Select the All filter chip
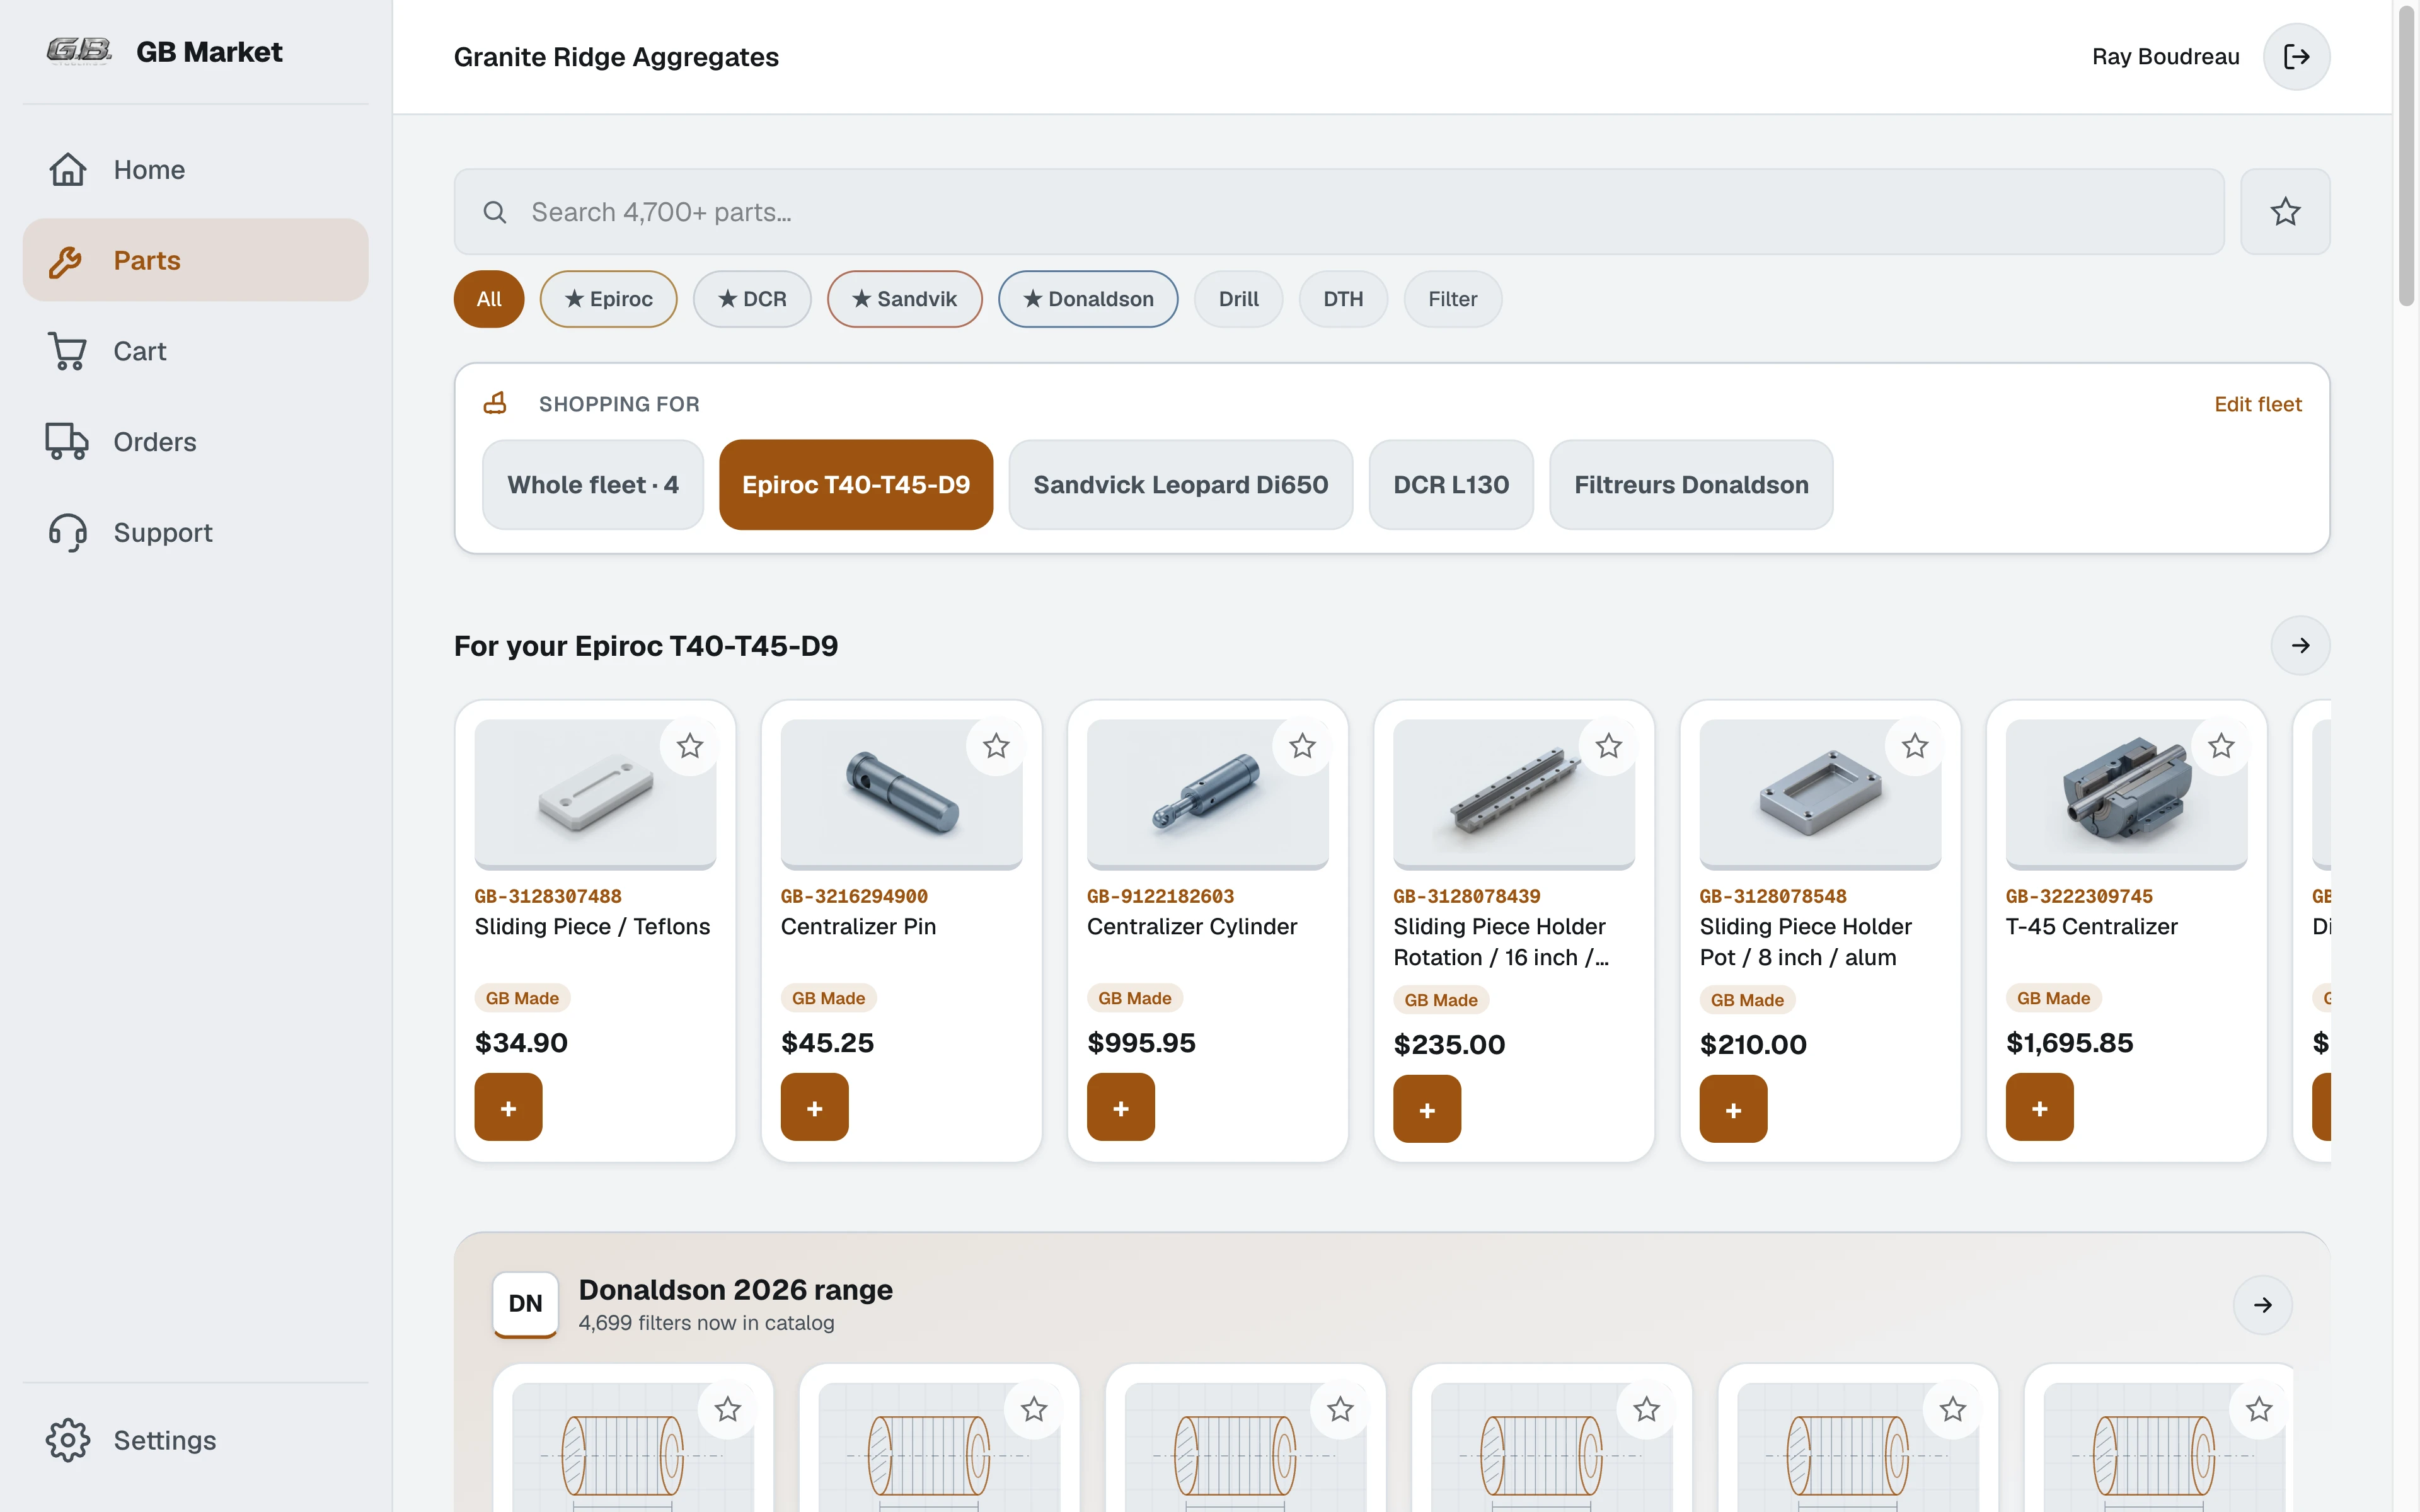The height and width of the screenshot is (1512, 2420). 489,299
